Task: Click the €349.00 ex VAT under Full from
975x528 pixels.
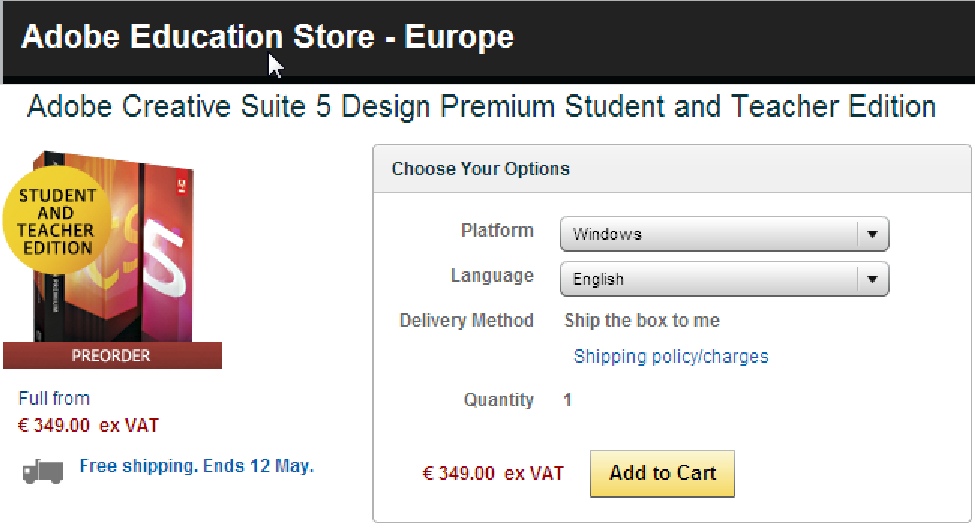Action: (88, 425)
